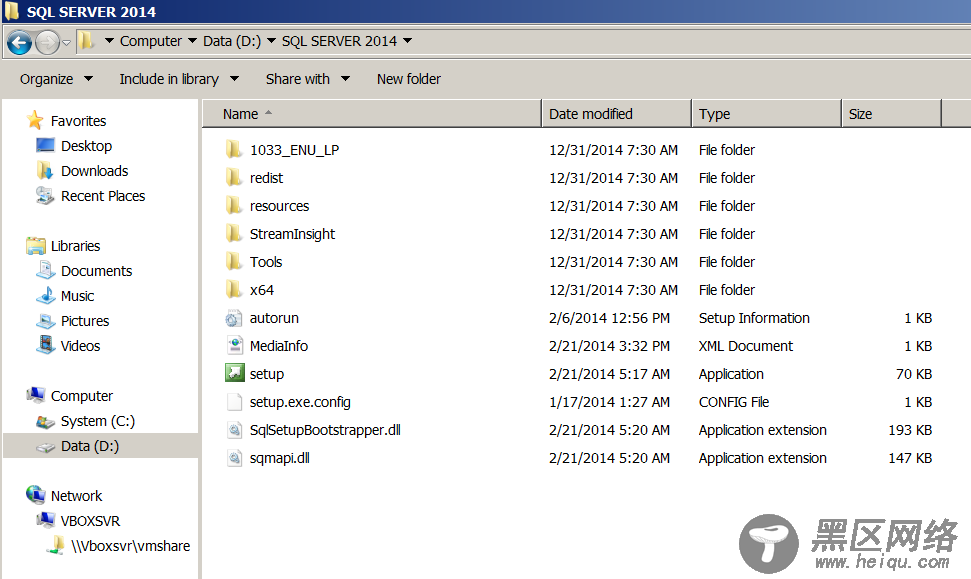The image size is (971, 579).
Task: Click the Network label in navigation pane
Action: click(76, 495)
